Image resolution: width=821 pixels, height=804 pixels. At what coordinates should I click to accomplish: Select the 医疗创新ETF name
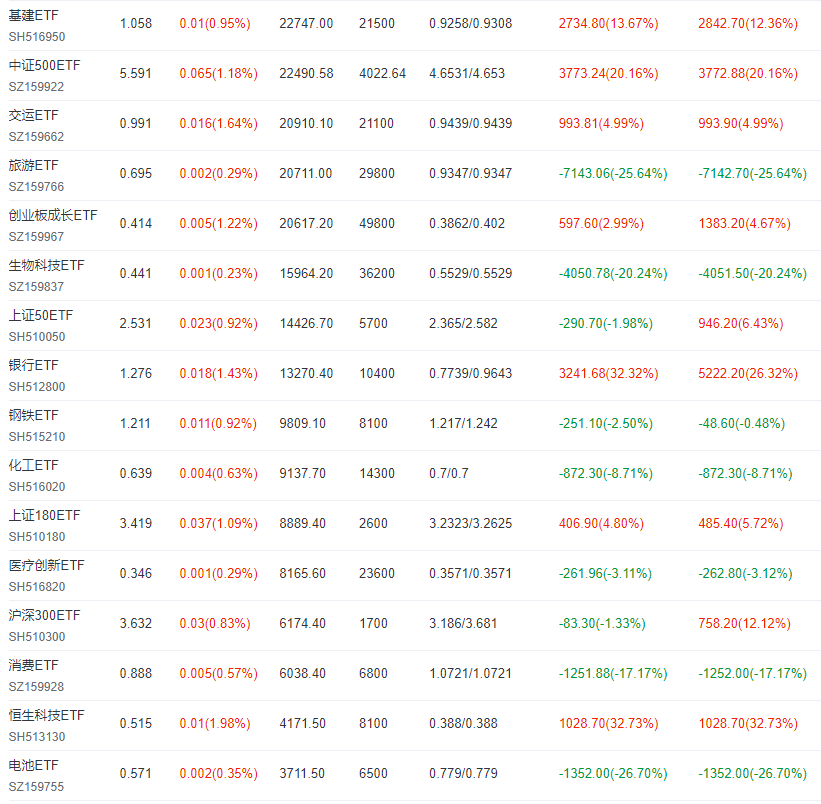point(46,565)
